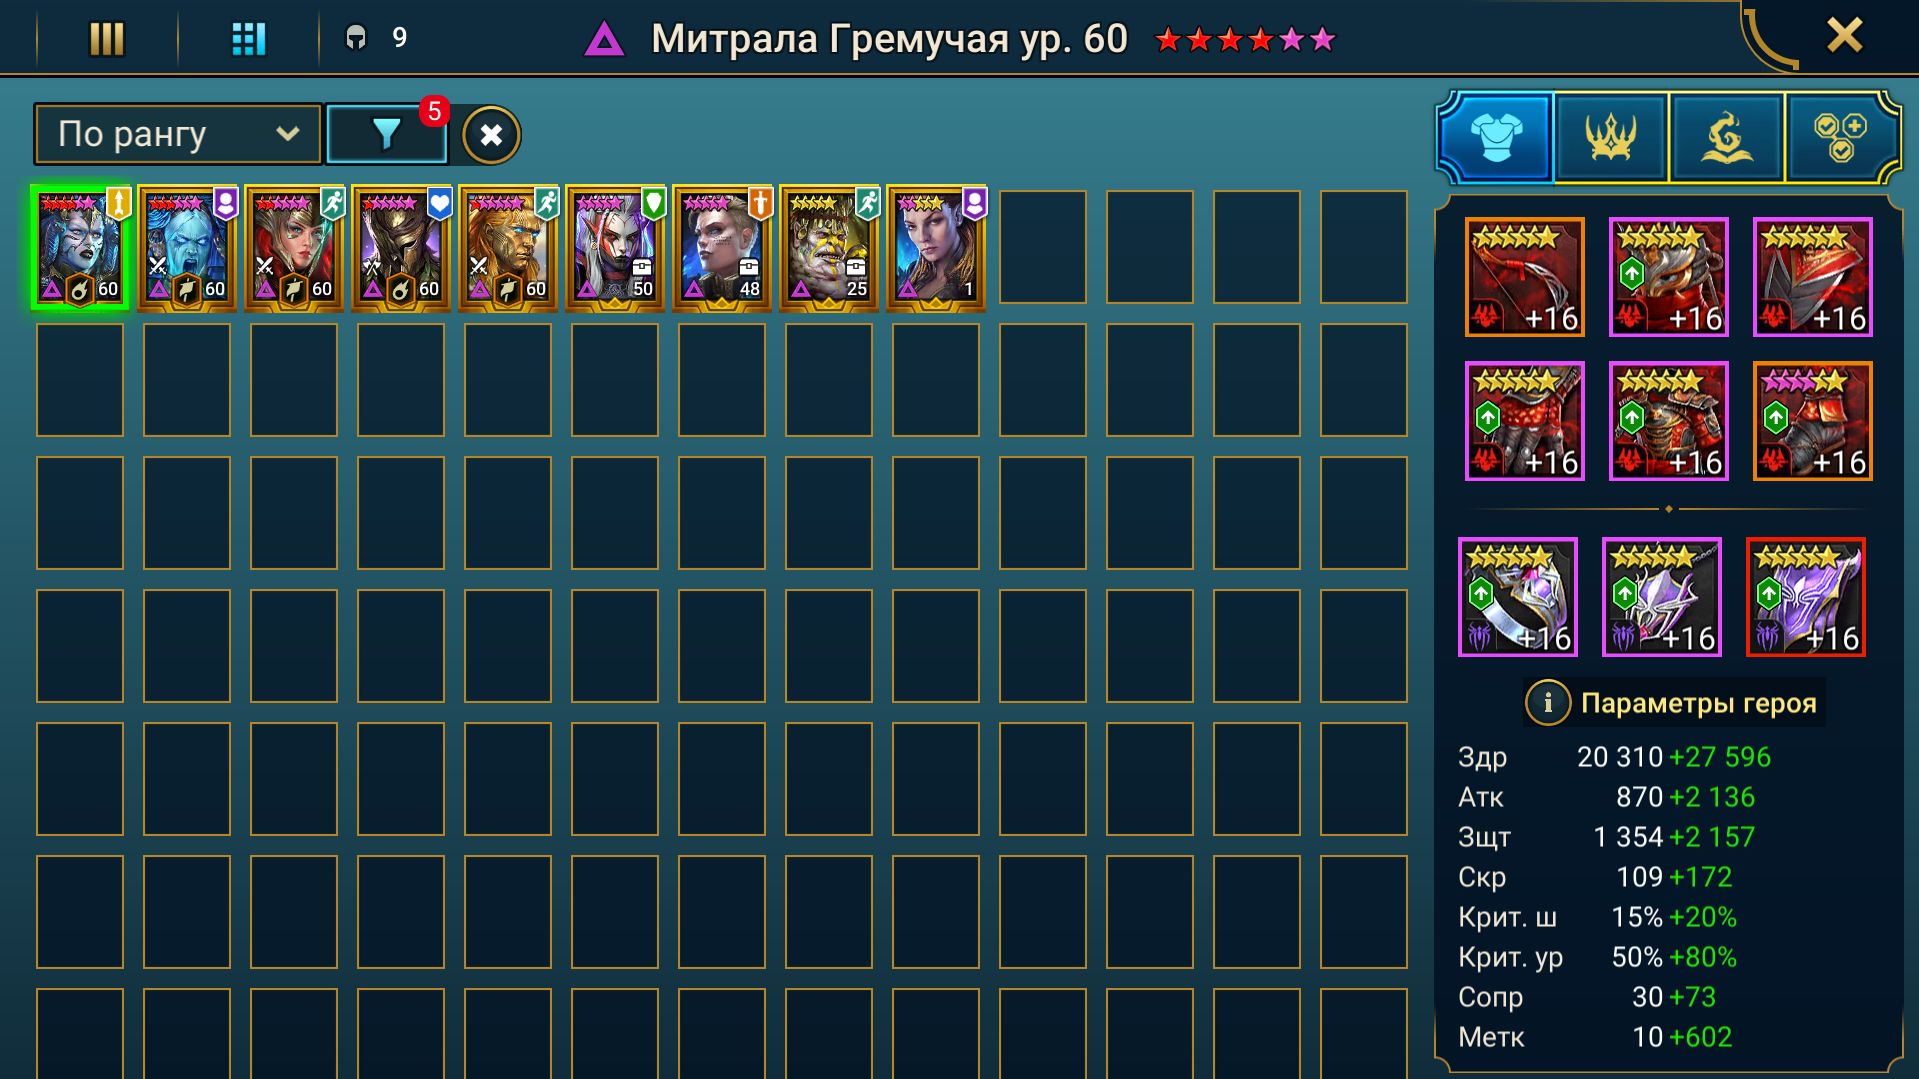Viewport: 1919px width, 1079px height.
Task: Clear the active filters with the round X
Action: 491,135
